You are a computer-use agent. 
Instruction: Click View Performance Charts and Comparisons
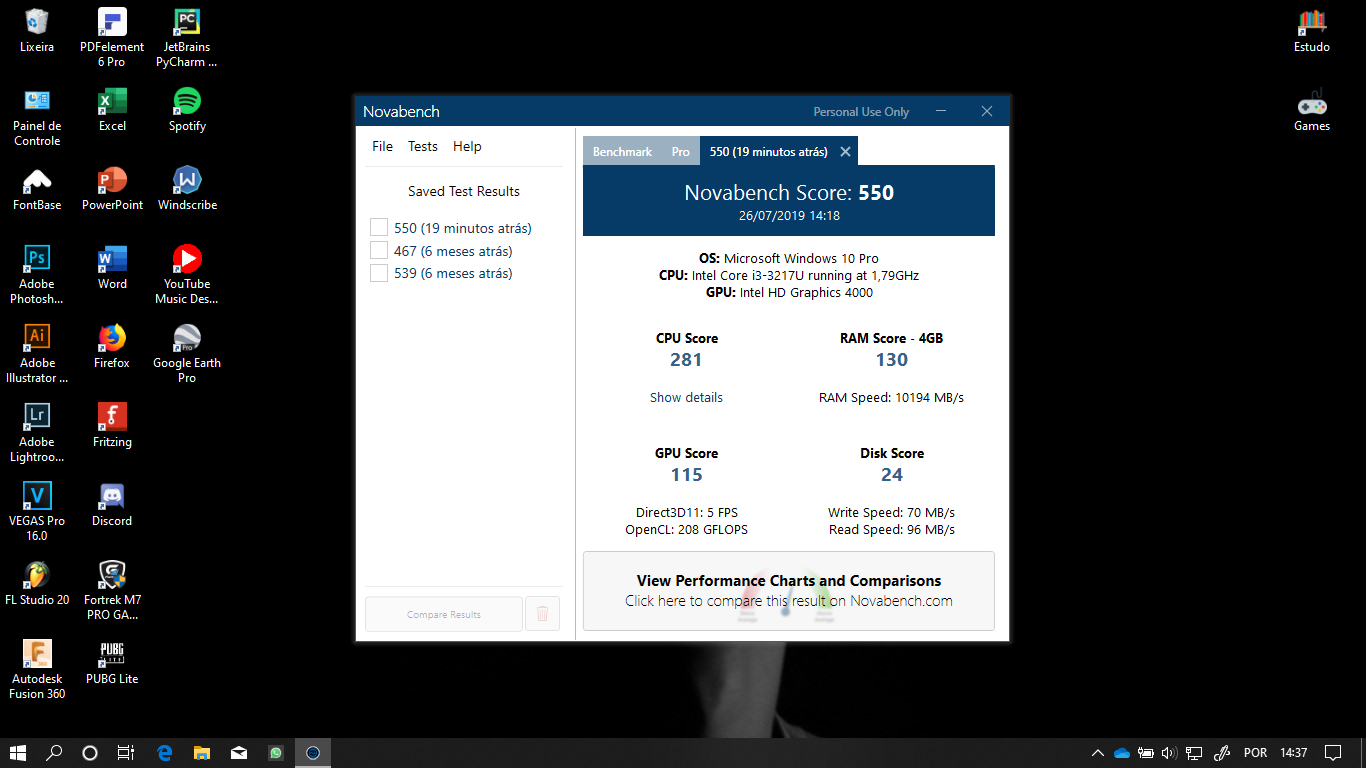[x=789, y=591]
